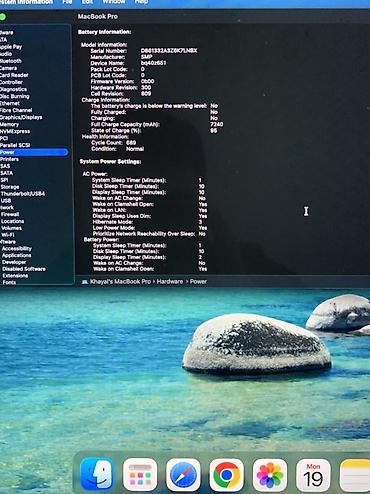Click the Condition value Normal
The width and height of the screenshot is (370, 494).
pos(135,149)
